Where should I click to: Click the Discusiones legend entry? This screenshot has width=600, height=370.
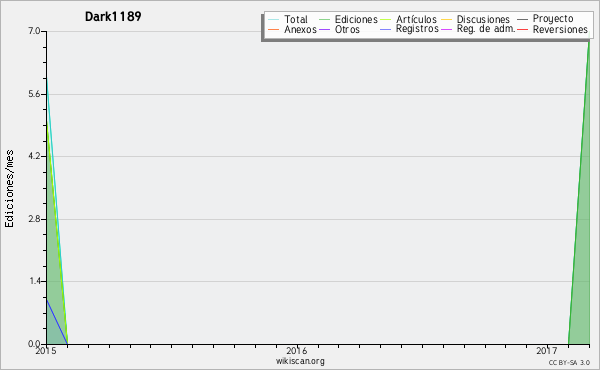pos(475,19)
